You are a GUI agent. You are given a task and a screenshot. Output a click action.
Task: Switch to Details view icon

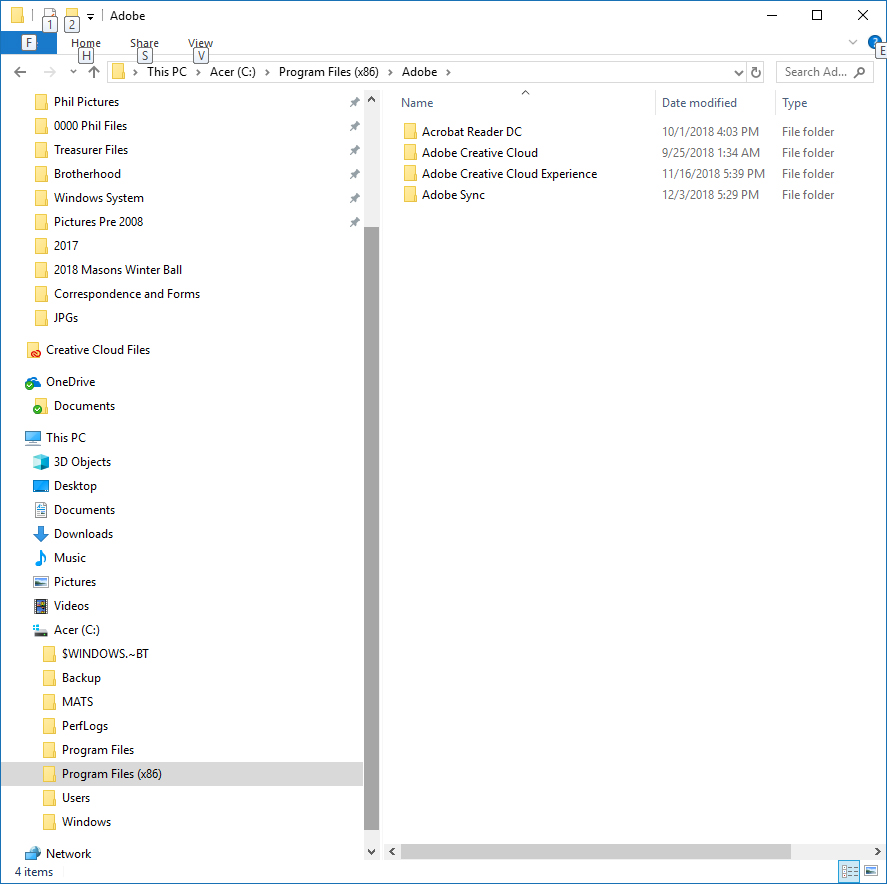pos(850,871)
